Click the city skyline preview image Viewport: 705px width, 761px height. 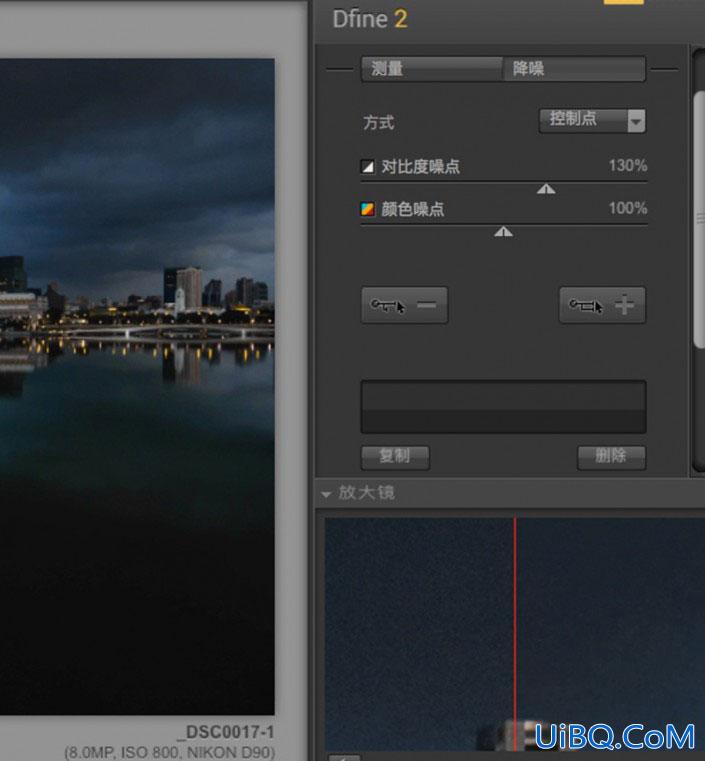(x=137, y=386)
